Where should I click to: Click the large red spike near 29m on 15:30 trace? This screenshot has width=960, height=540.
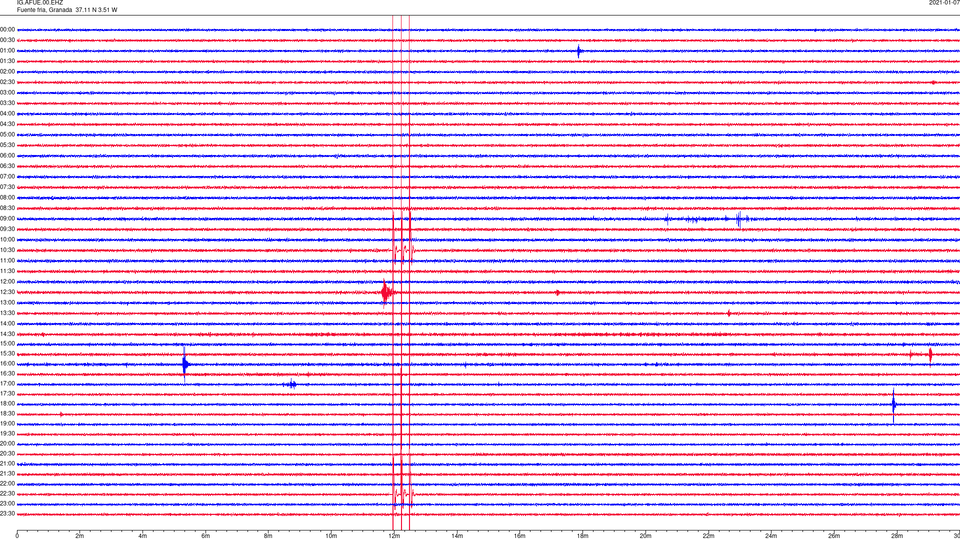tap(930, 354)
